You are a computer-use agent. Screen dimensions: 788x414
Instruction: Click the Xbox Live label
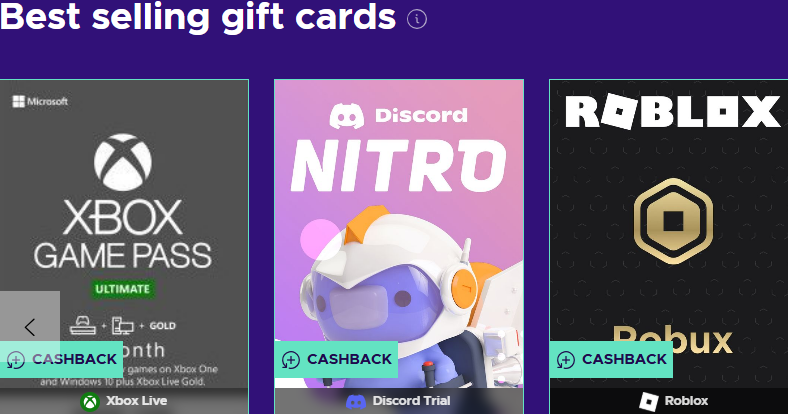point(137,401)
